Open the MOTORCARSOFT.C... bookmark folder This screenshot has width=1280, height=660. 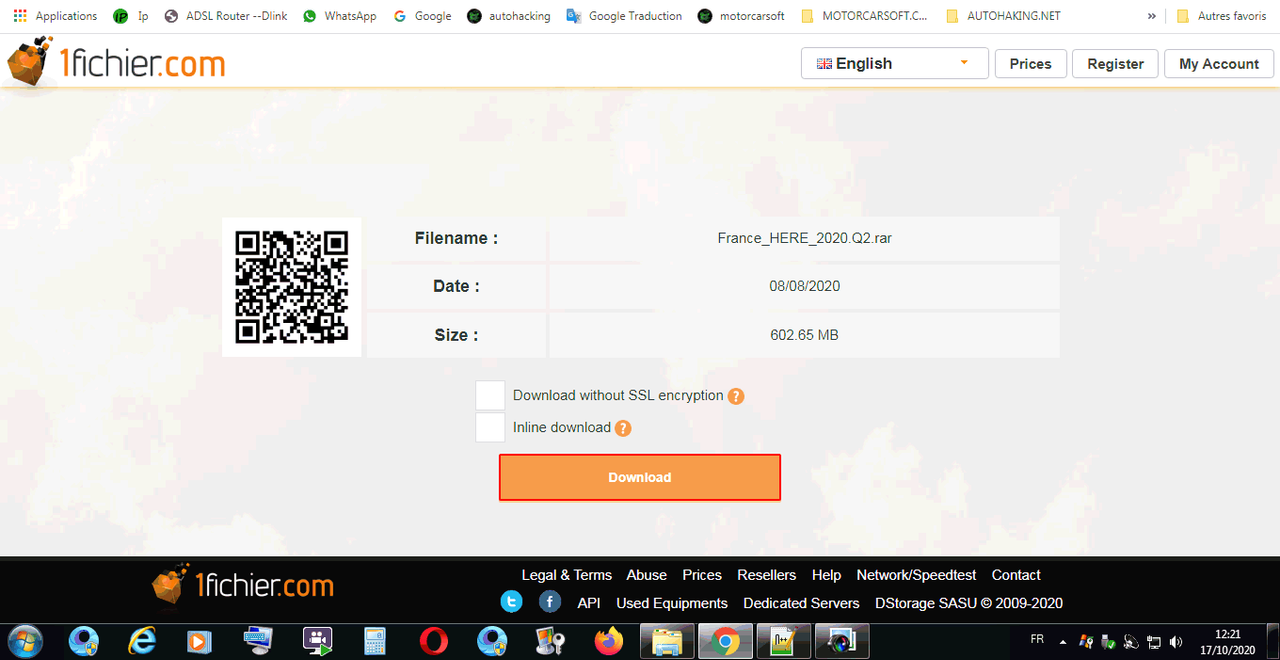coord(864,16)
